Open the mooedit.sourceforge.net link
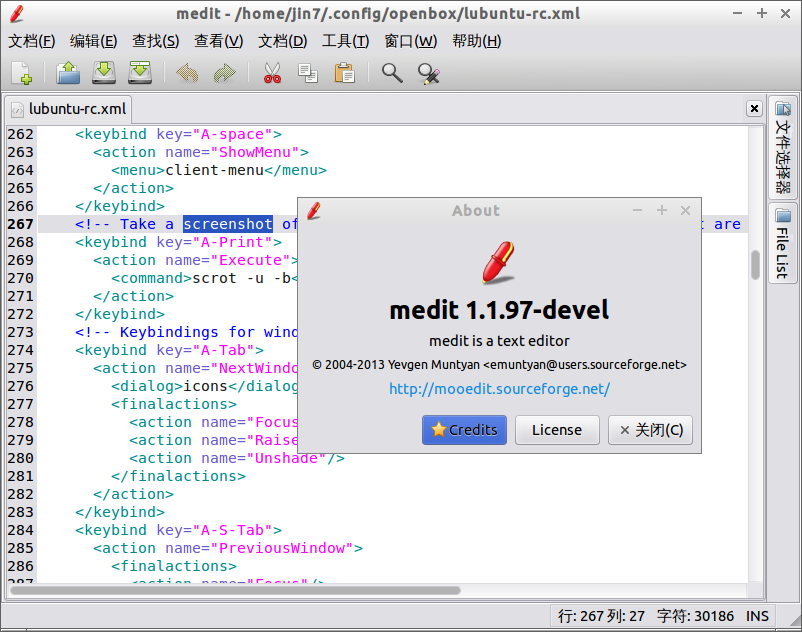This screenshot has height=632, width=802. point(499,389)
